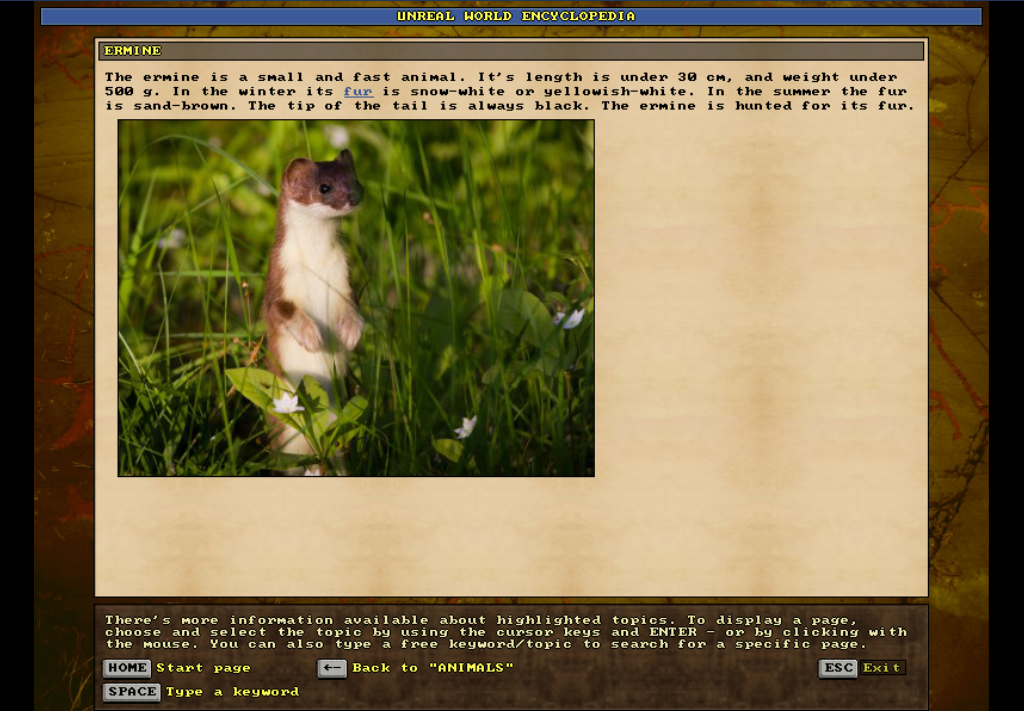Click the help instructions text at the bottom

tap(505, 632)
